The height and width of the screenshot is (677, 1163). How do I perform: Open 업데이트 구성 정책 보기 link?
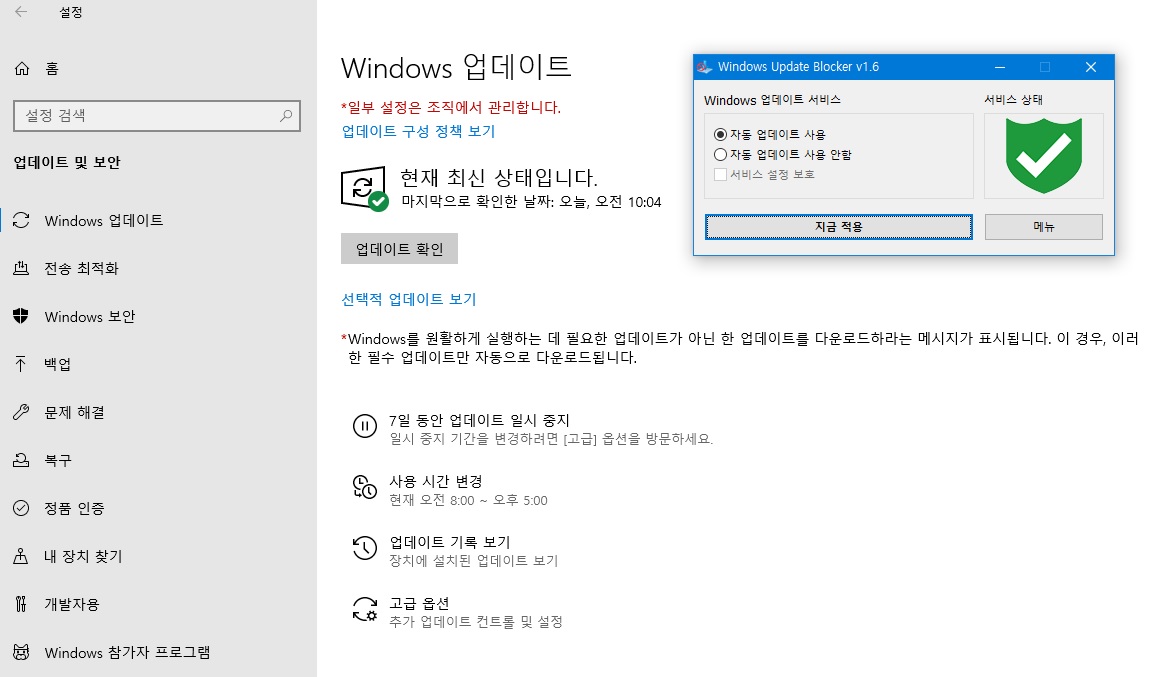click(418, 131)
